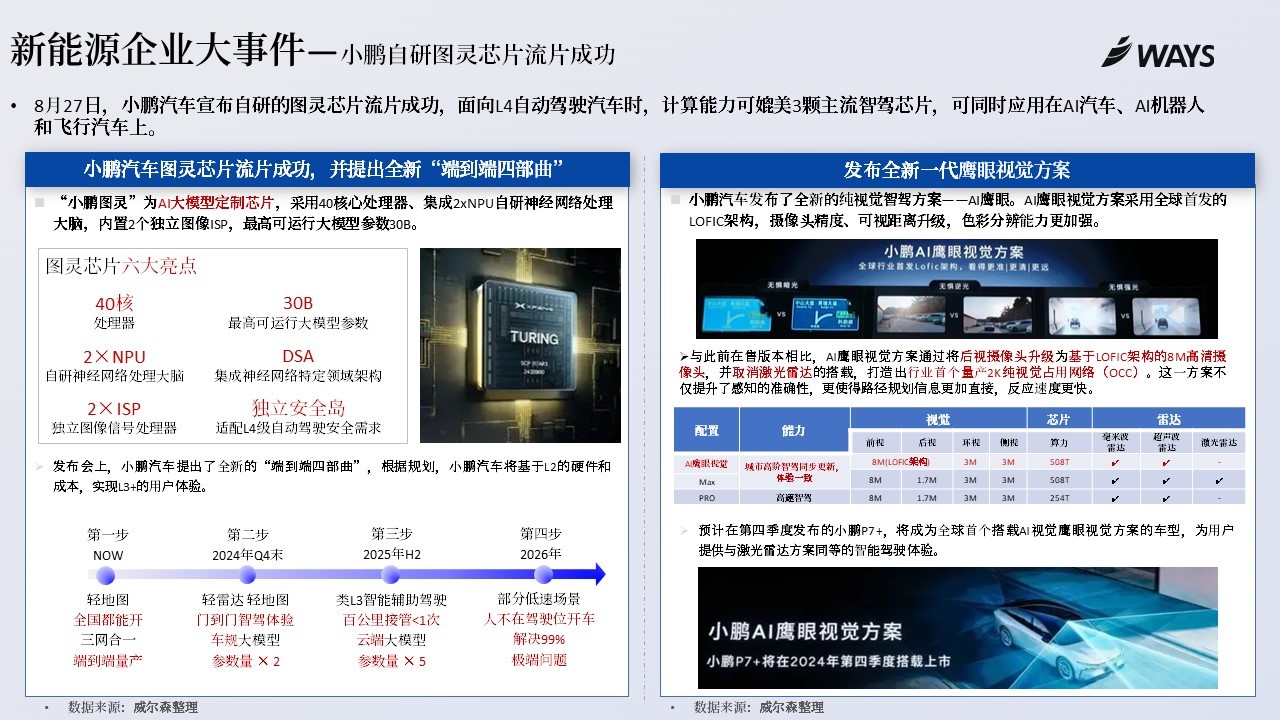Image resolution: width=1280 pixels, height=720 pixels.
Task: Select the 第三步 2025年H2 timeline dot
Action: [x=391, y=574]
